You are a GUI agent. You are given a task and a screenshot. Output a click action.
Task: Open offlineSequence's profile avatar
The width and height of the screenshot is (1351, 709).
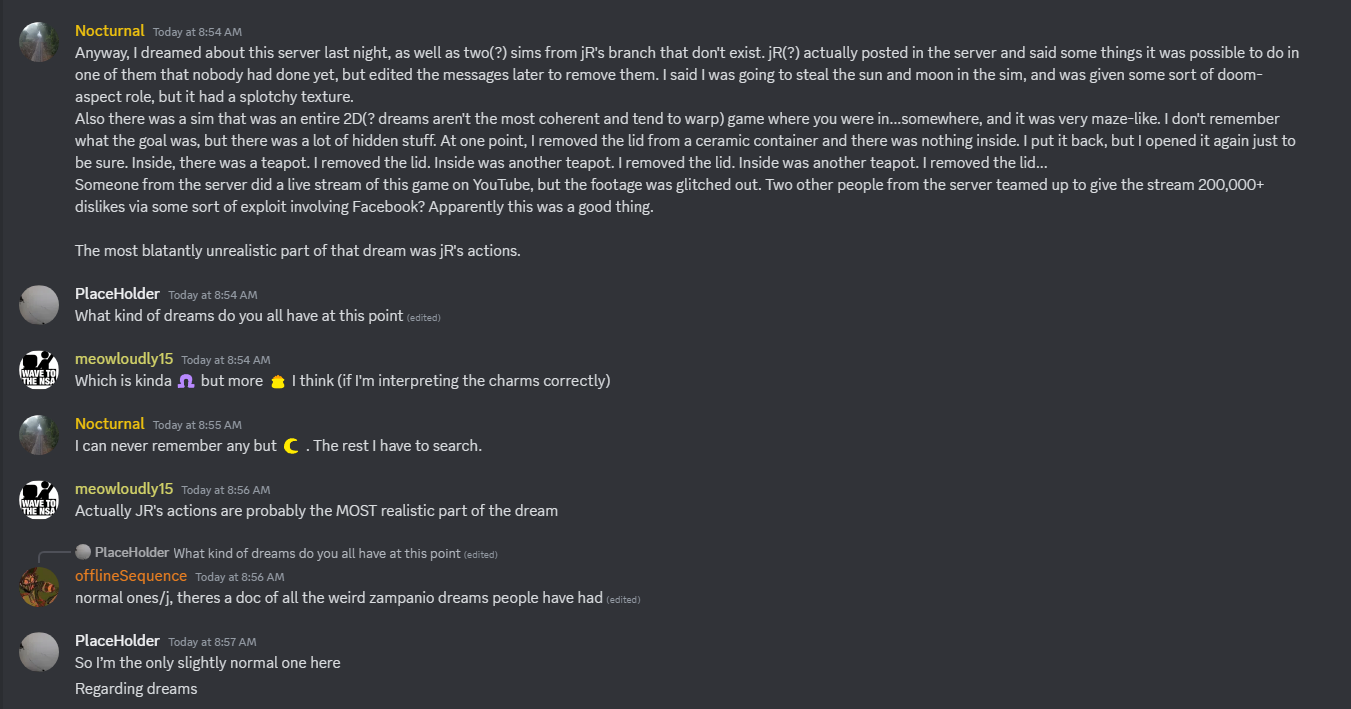[x=39, y=587]
